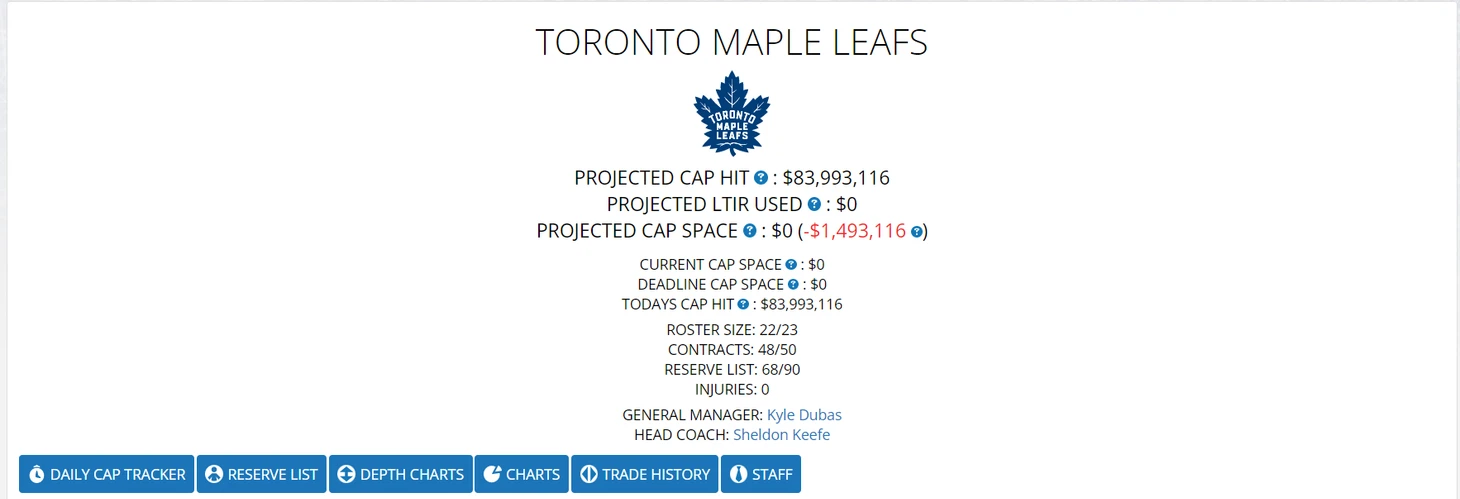Viewport: 1460px width, 499px height.
Task: Open the Reserve List page
Action: [261, 474]
